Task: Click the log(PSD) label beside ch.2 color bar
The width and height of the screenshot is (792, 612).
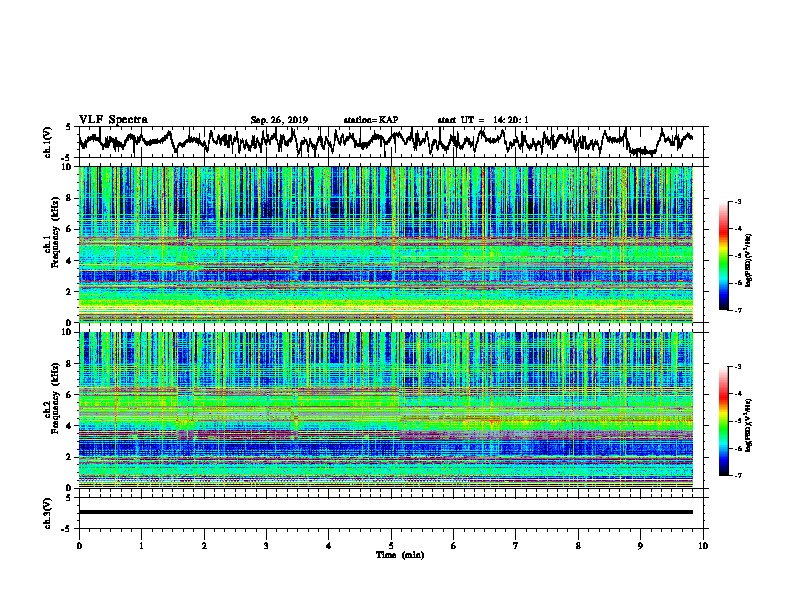Action: click(748, 425)
